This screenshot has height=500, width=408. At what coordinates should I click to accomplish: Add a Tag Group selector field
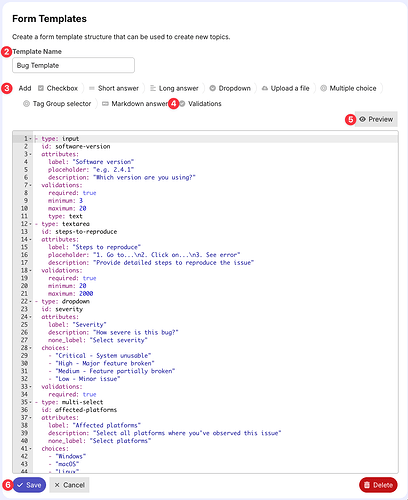tap(57, 104)
